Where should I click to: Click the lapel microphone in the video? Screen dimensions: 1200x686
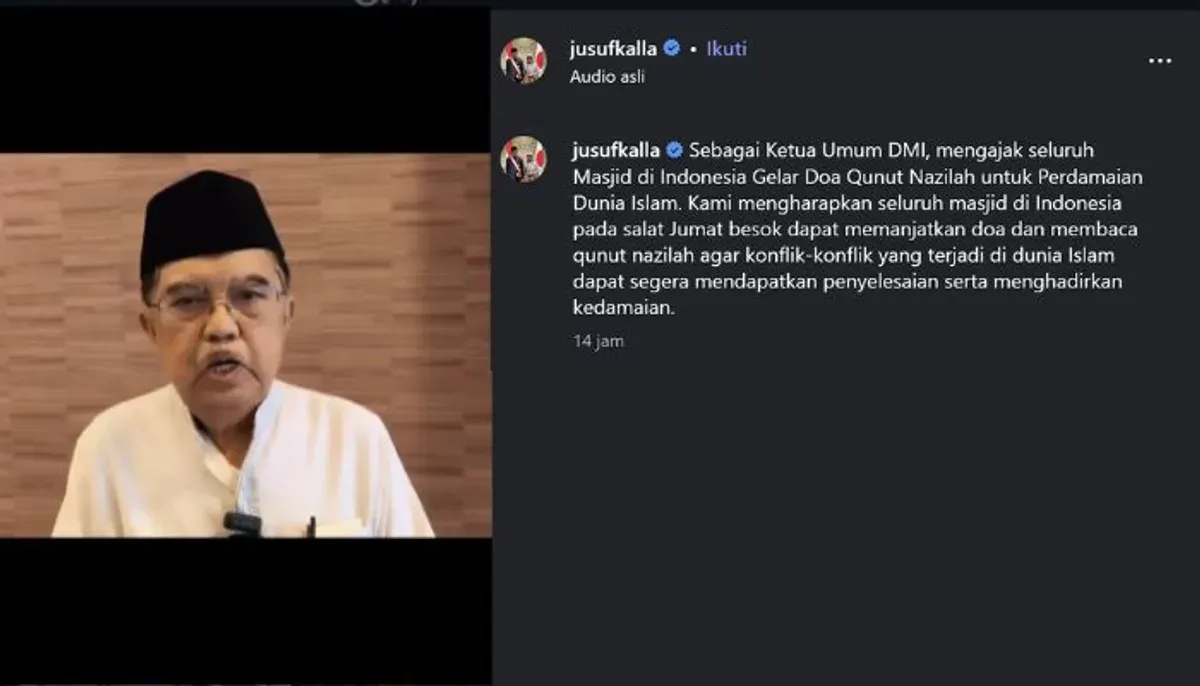tap(242, 523)
